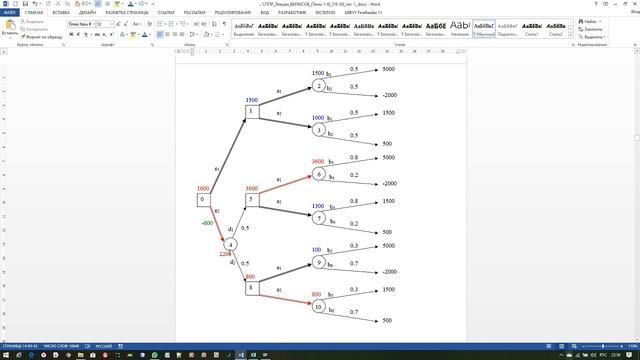Open Font dialog launcher
The width and height of the screenshot is (640, 360).
coord(152,44)
